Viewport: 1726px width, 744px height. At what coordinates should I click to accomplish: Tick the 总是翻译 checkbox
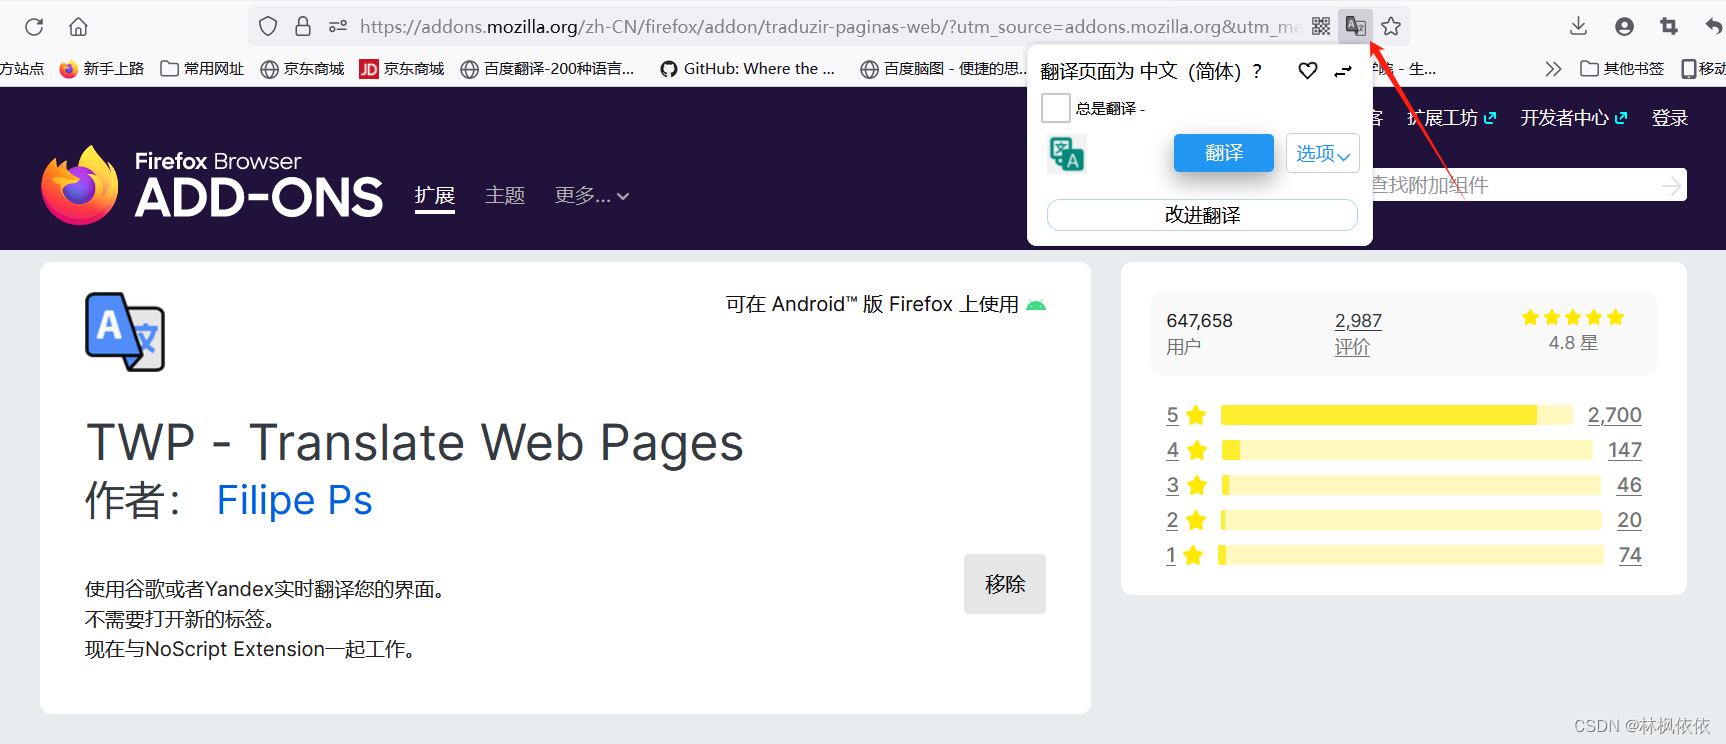pos(1056,108)
